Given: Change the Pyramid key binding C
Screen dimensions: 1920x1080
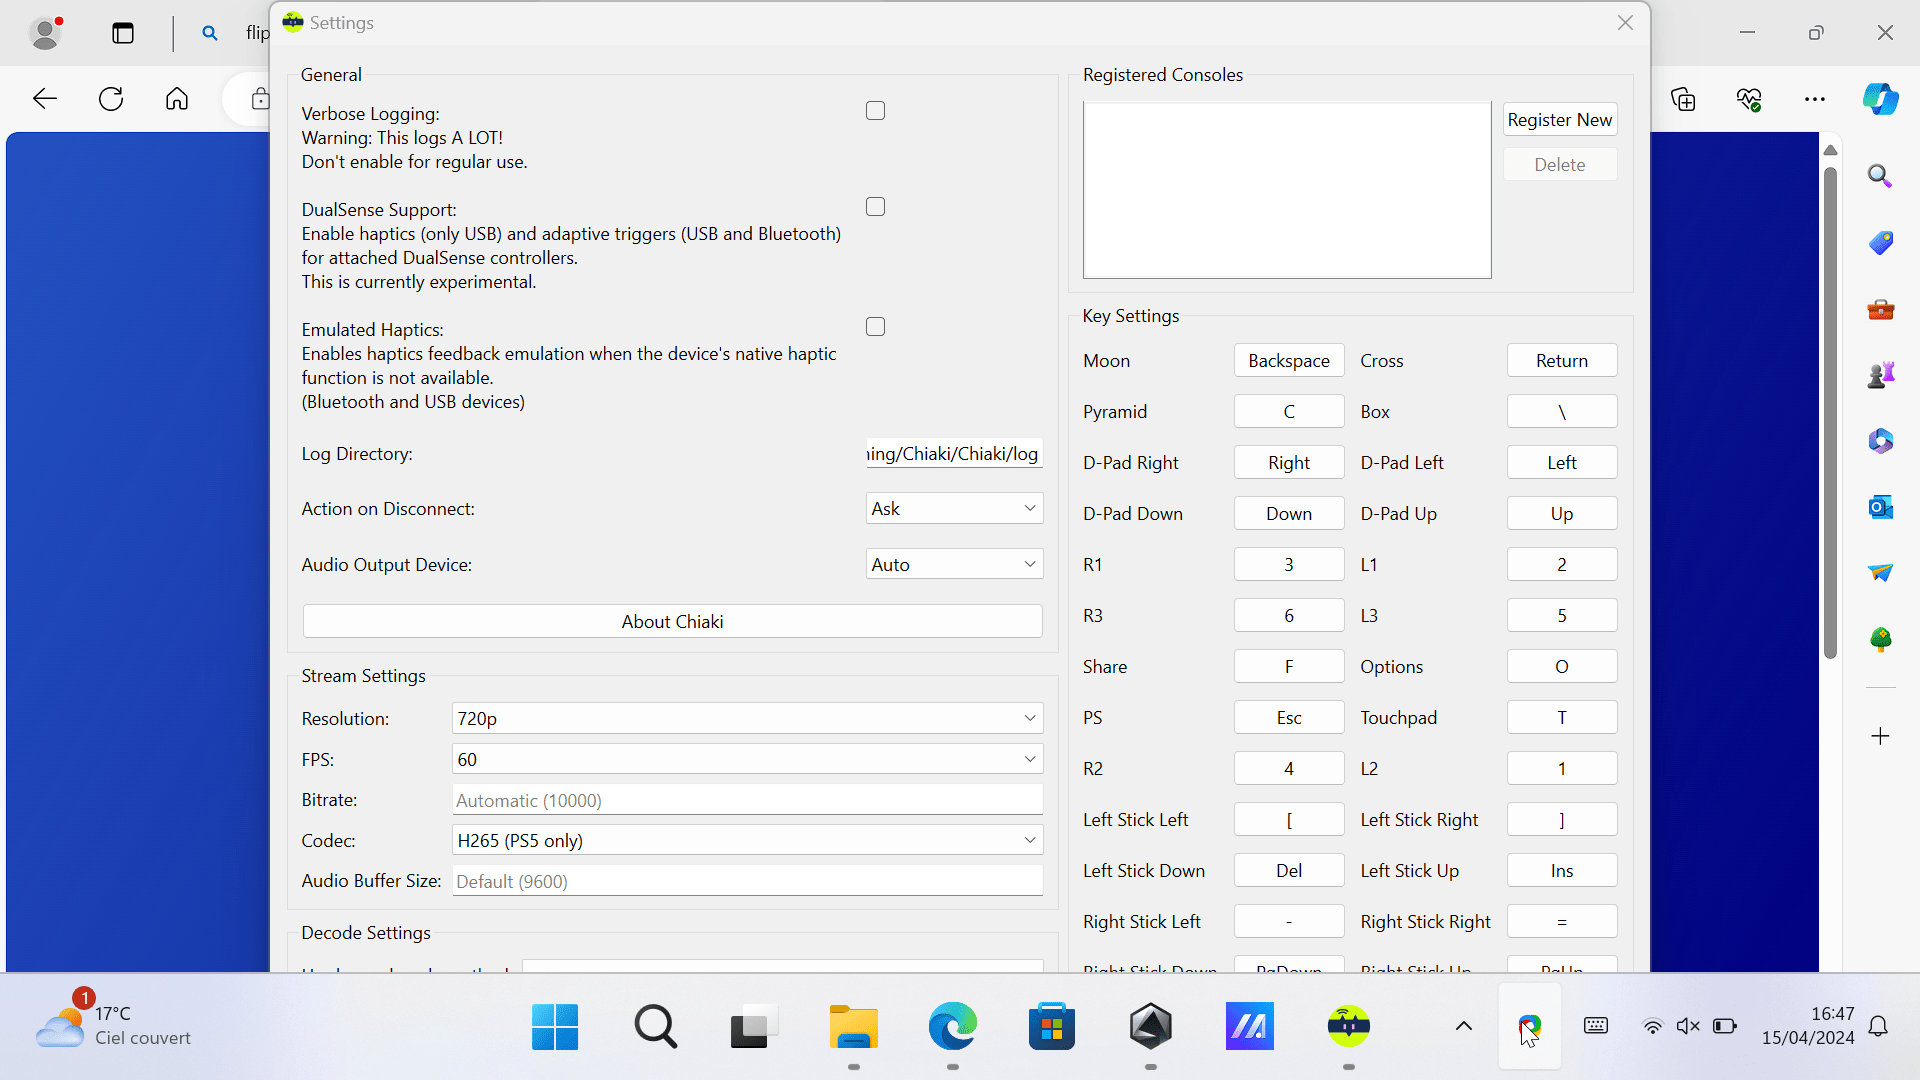Looking at the screenshot, I should point(1289,412).
